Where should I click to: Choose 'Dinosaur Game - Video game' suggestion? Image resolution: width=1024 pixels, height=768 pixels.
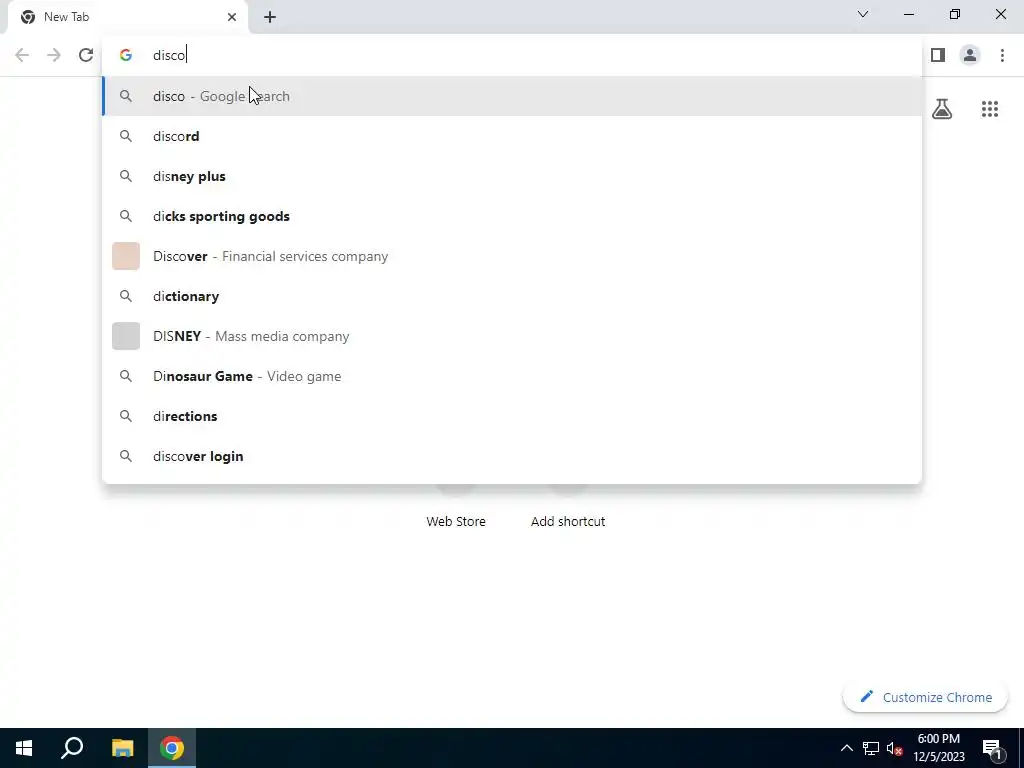[x=513, y=376]
